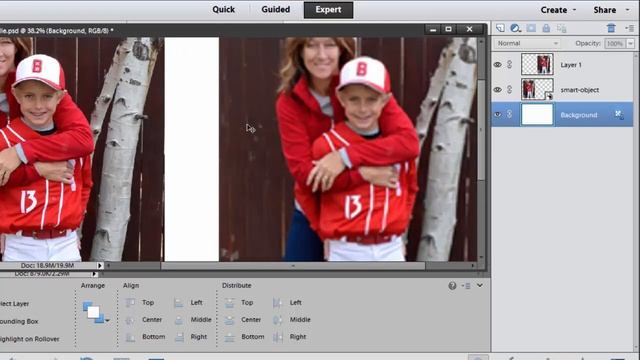
Task: Distribute layers by vertical Center
Action: [x=243, y=320]
